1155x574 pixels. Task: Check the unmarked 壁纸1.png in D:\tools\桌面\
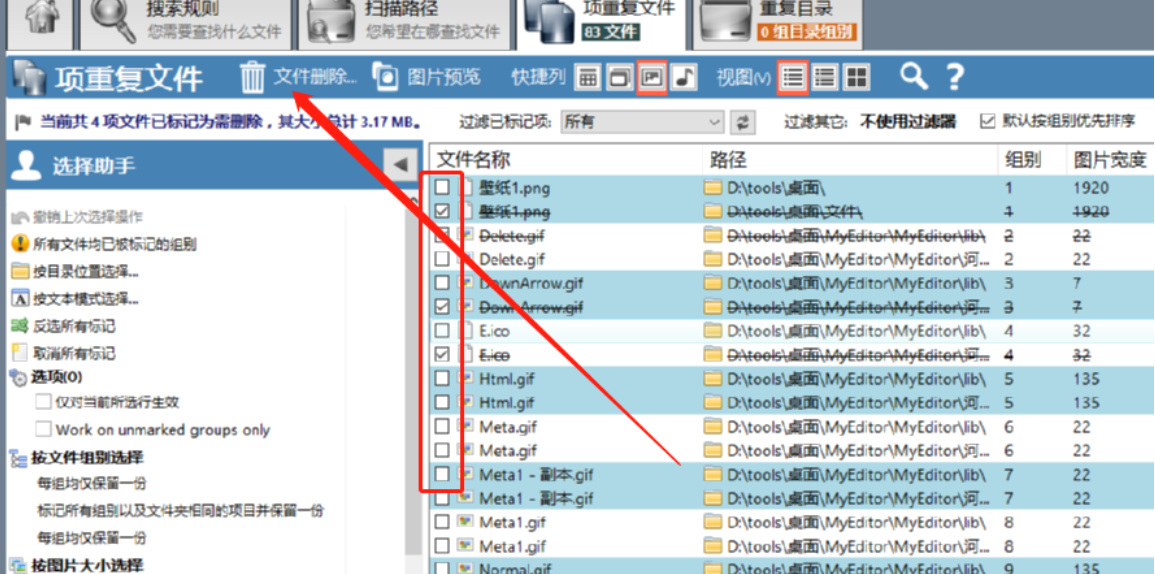(x=442, y=188)
